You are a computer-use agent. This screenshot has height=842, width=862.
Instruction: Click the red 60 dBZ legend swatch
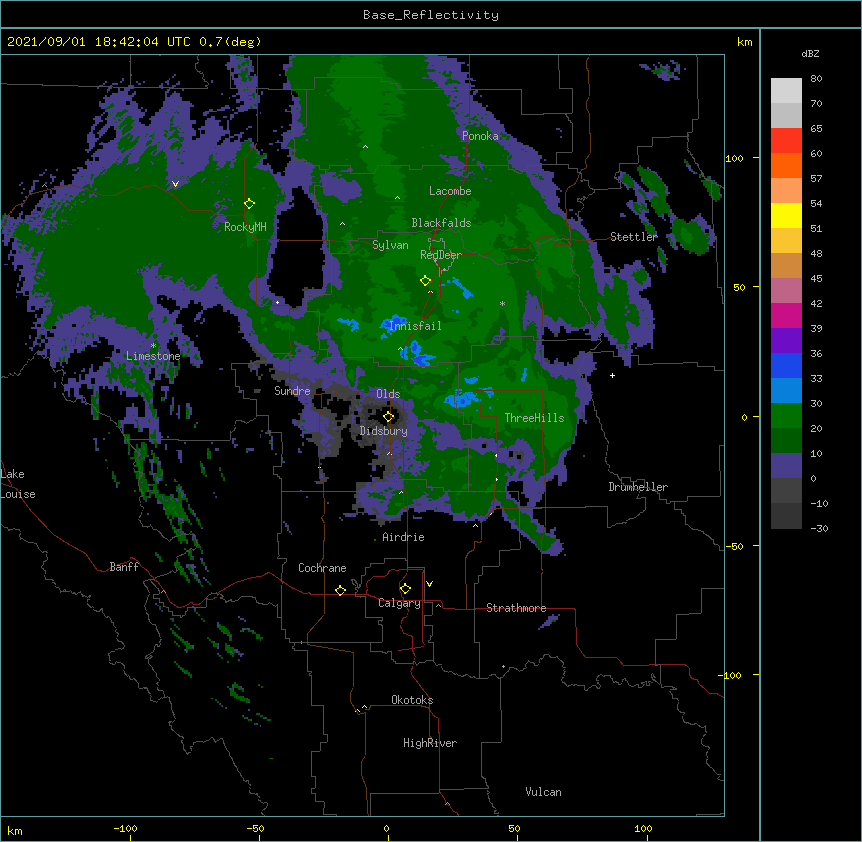[x=786, y=141]
